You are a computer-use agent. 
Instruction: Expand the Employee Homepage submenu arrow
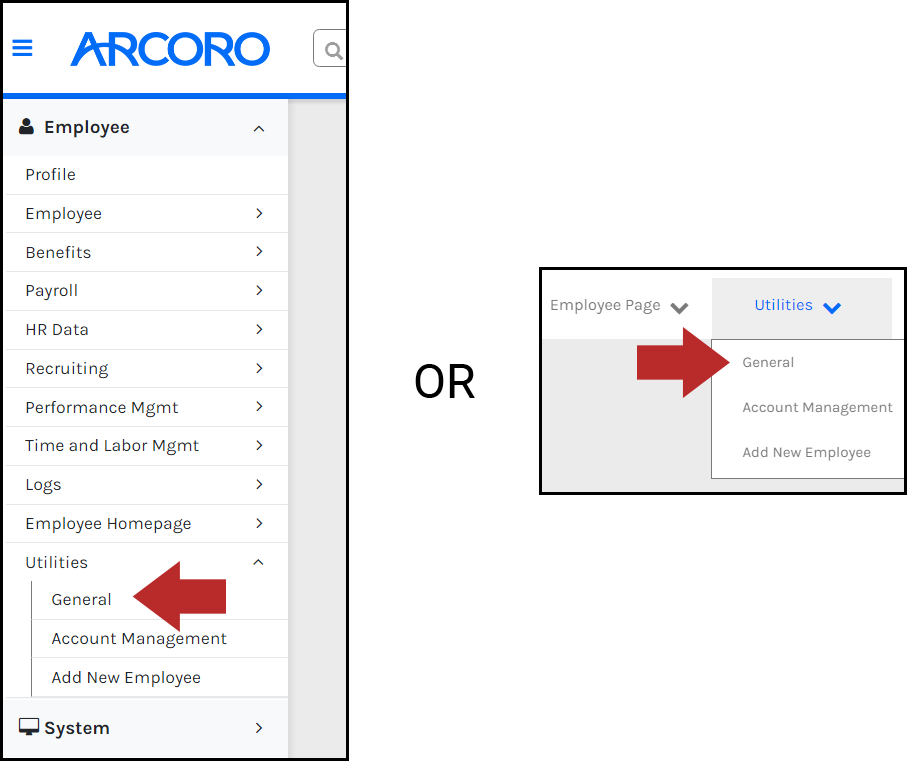click(259, 523)
